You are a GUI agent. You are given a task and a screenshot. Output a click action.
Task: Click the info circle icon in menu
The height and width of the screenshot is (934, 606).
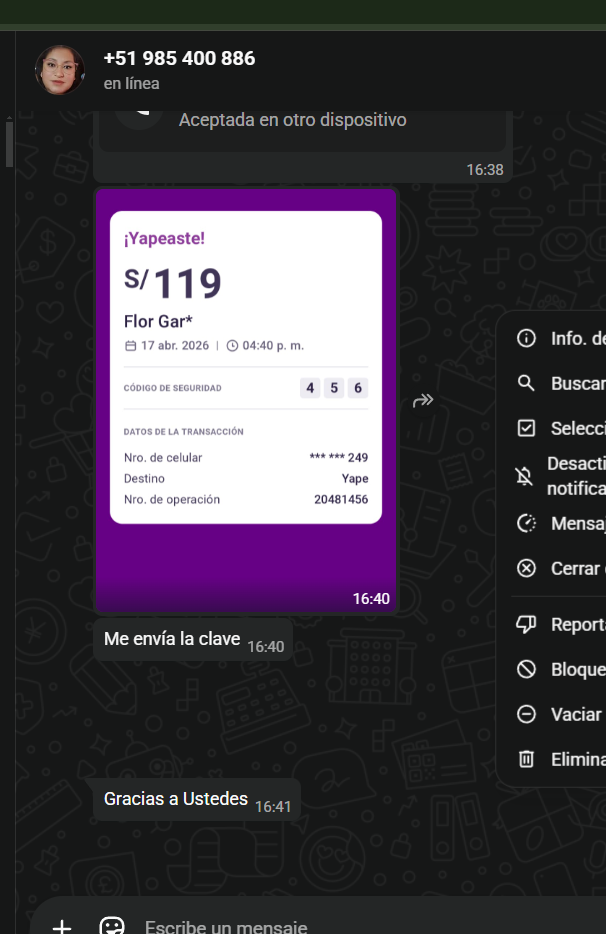pos(526,338)
